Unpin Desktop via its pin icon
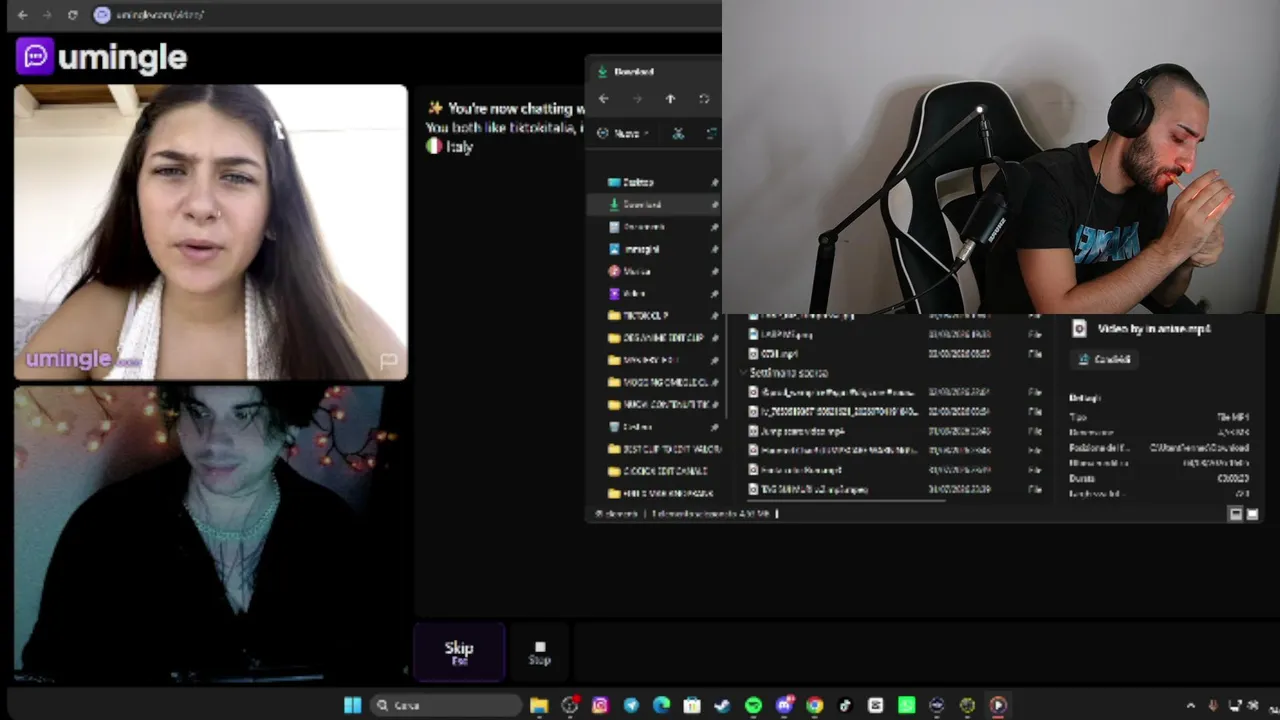The image size is (1280, 720). (714, 182)
